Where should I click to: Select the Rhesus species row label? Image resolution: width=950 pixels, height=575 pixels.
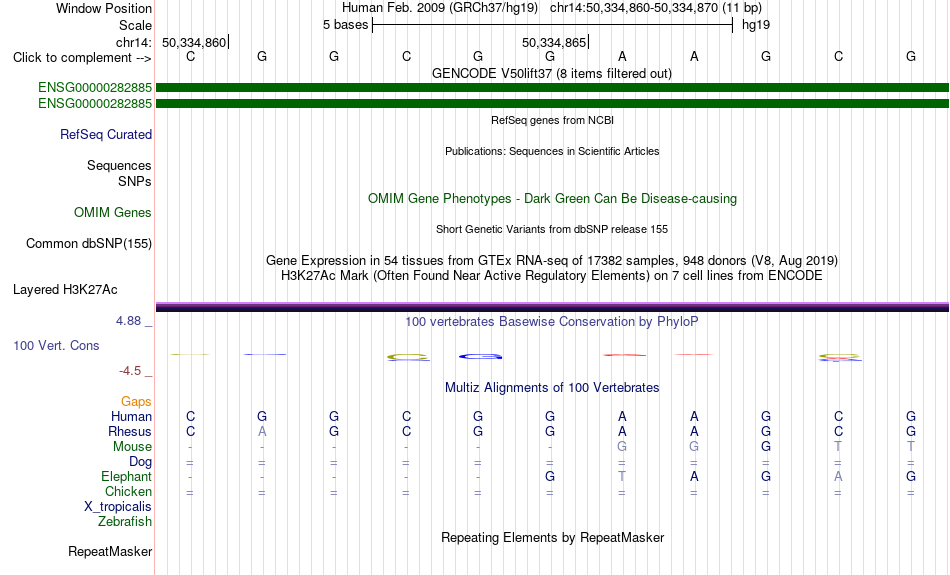tap(130, 431)
